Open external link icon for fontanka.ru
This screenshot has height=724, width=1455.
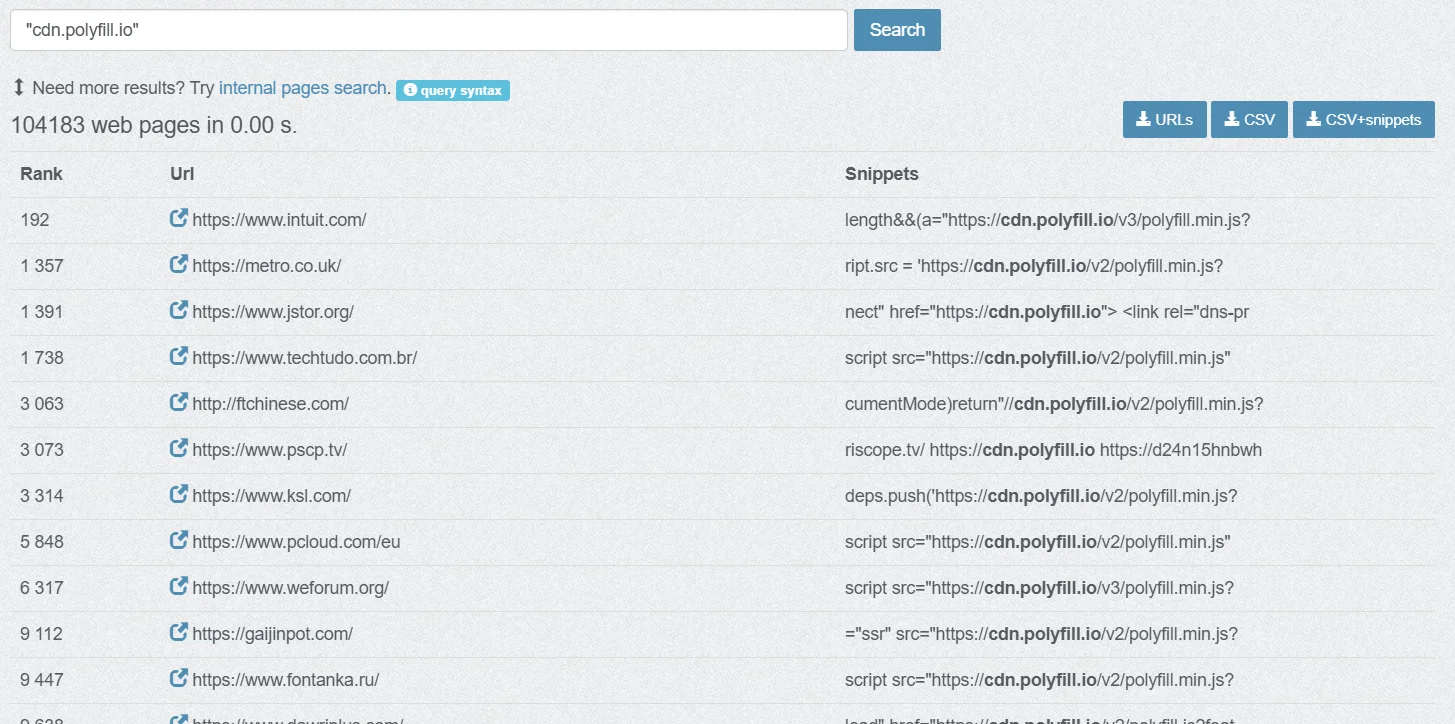[179, 678]
